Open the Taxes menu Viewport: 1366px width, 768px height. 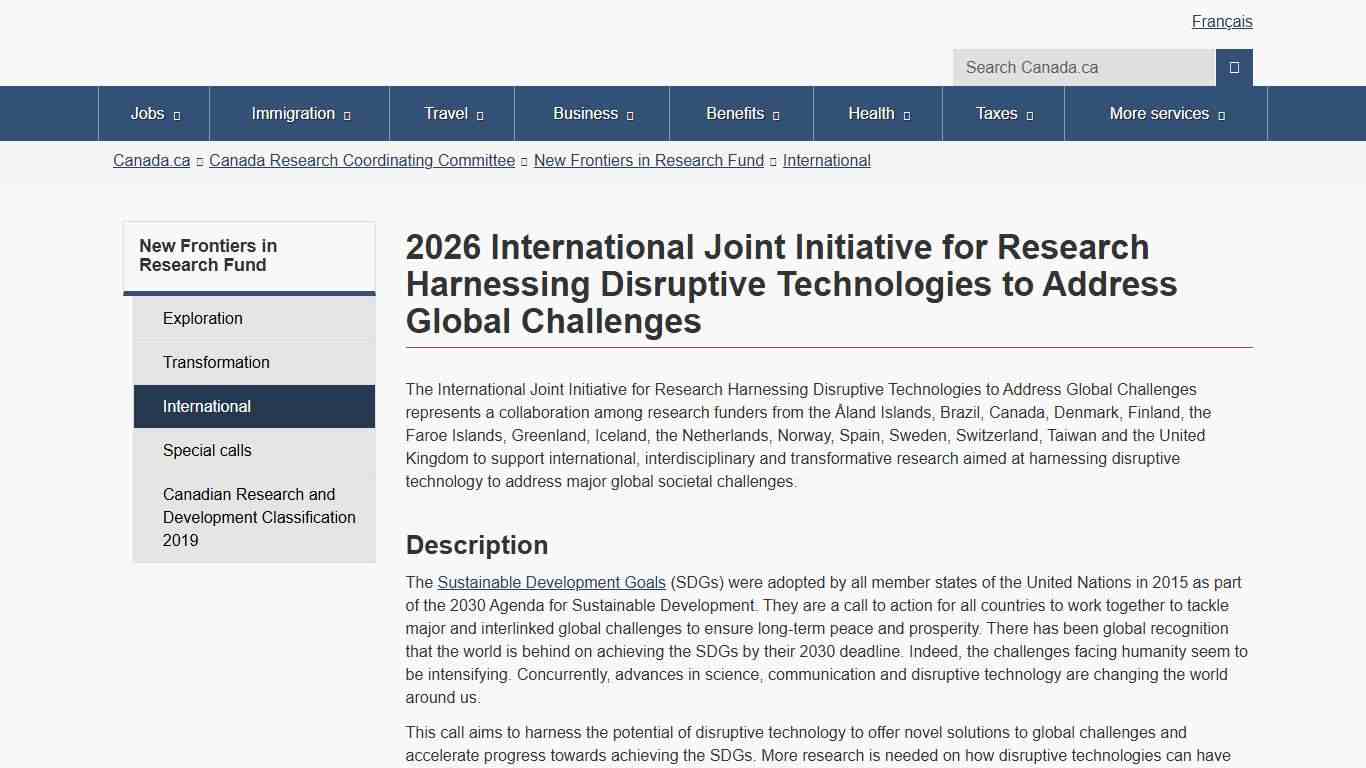tap(1003, 113)
